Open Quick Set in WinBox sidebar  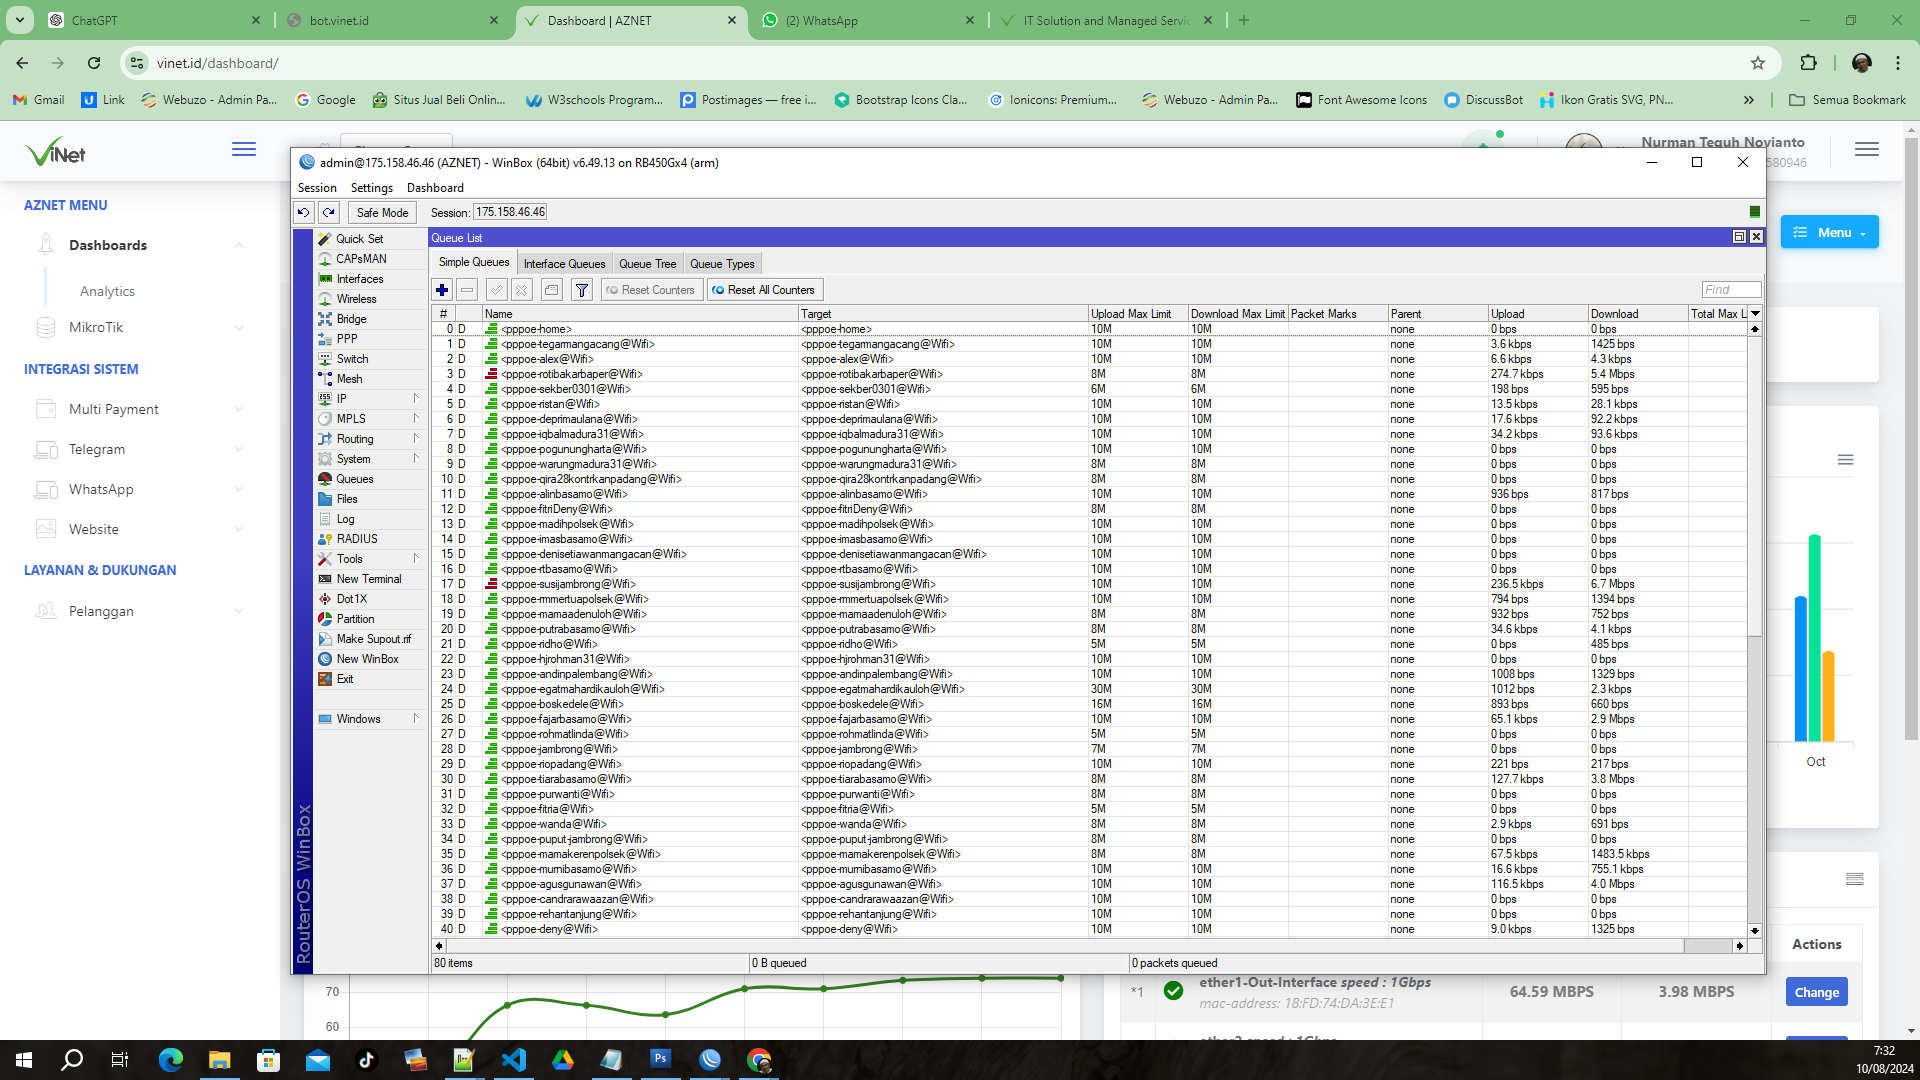tap(360, 239)
